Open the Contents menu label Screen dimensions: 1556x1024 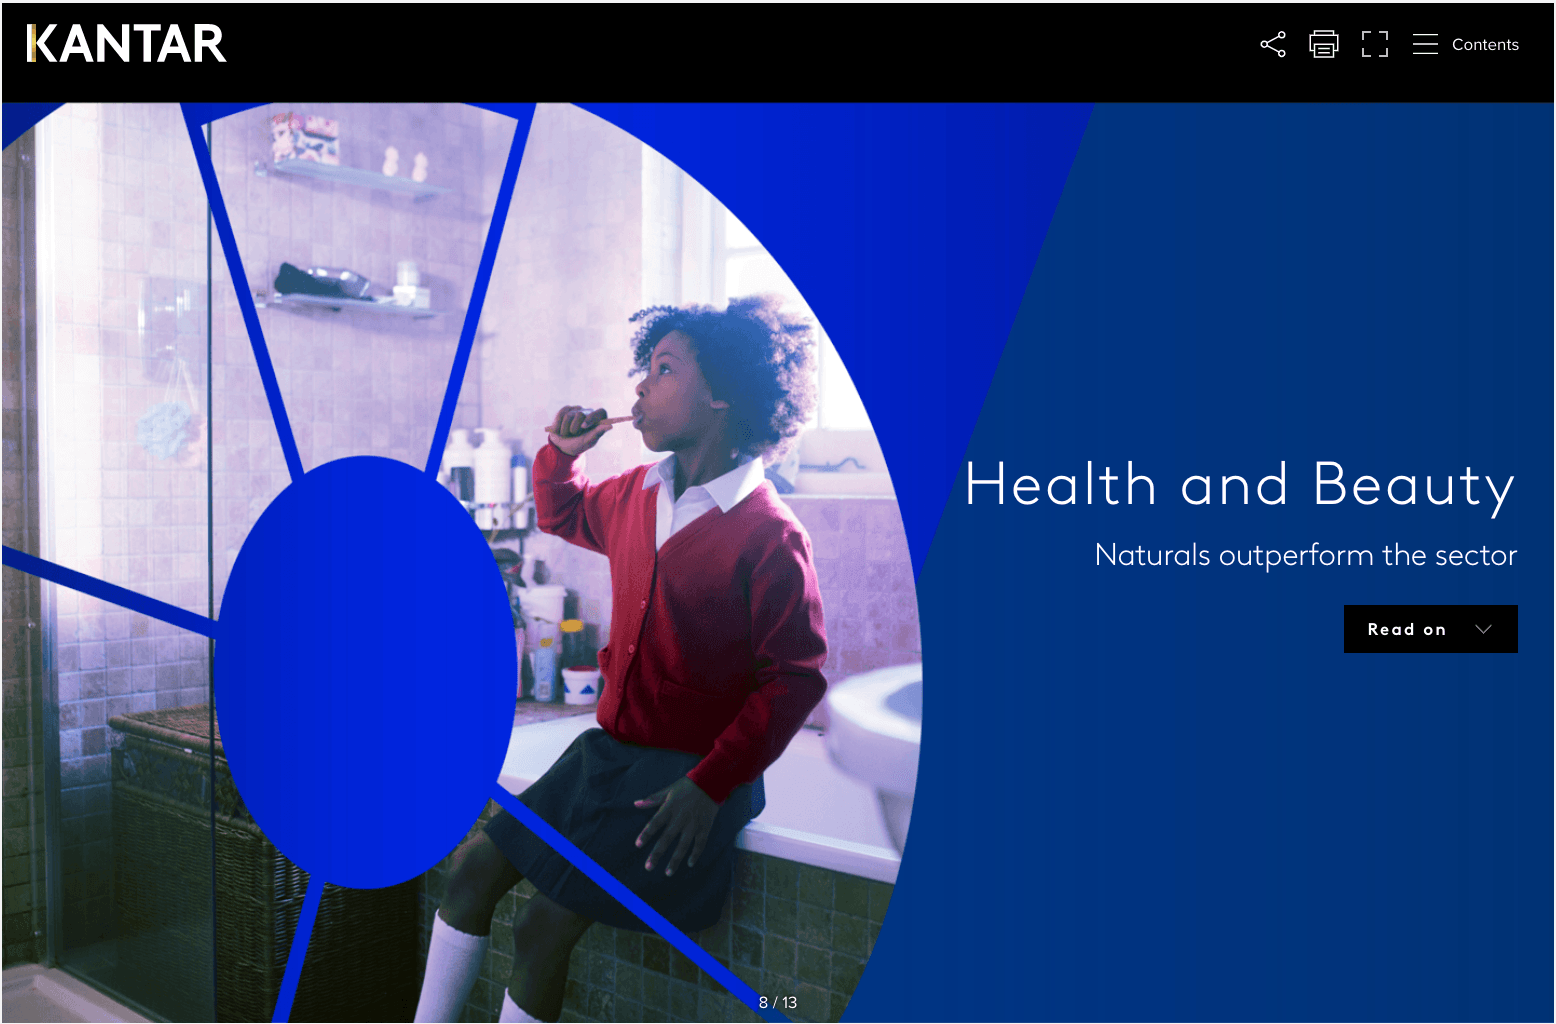pyautogui.click(x=1485, y=45)
